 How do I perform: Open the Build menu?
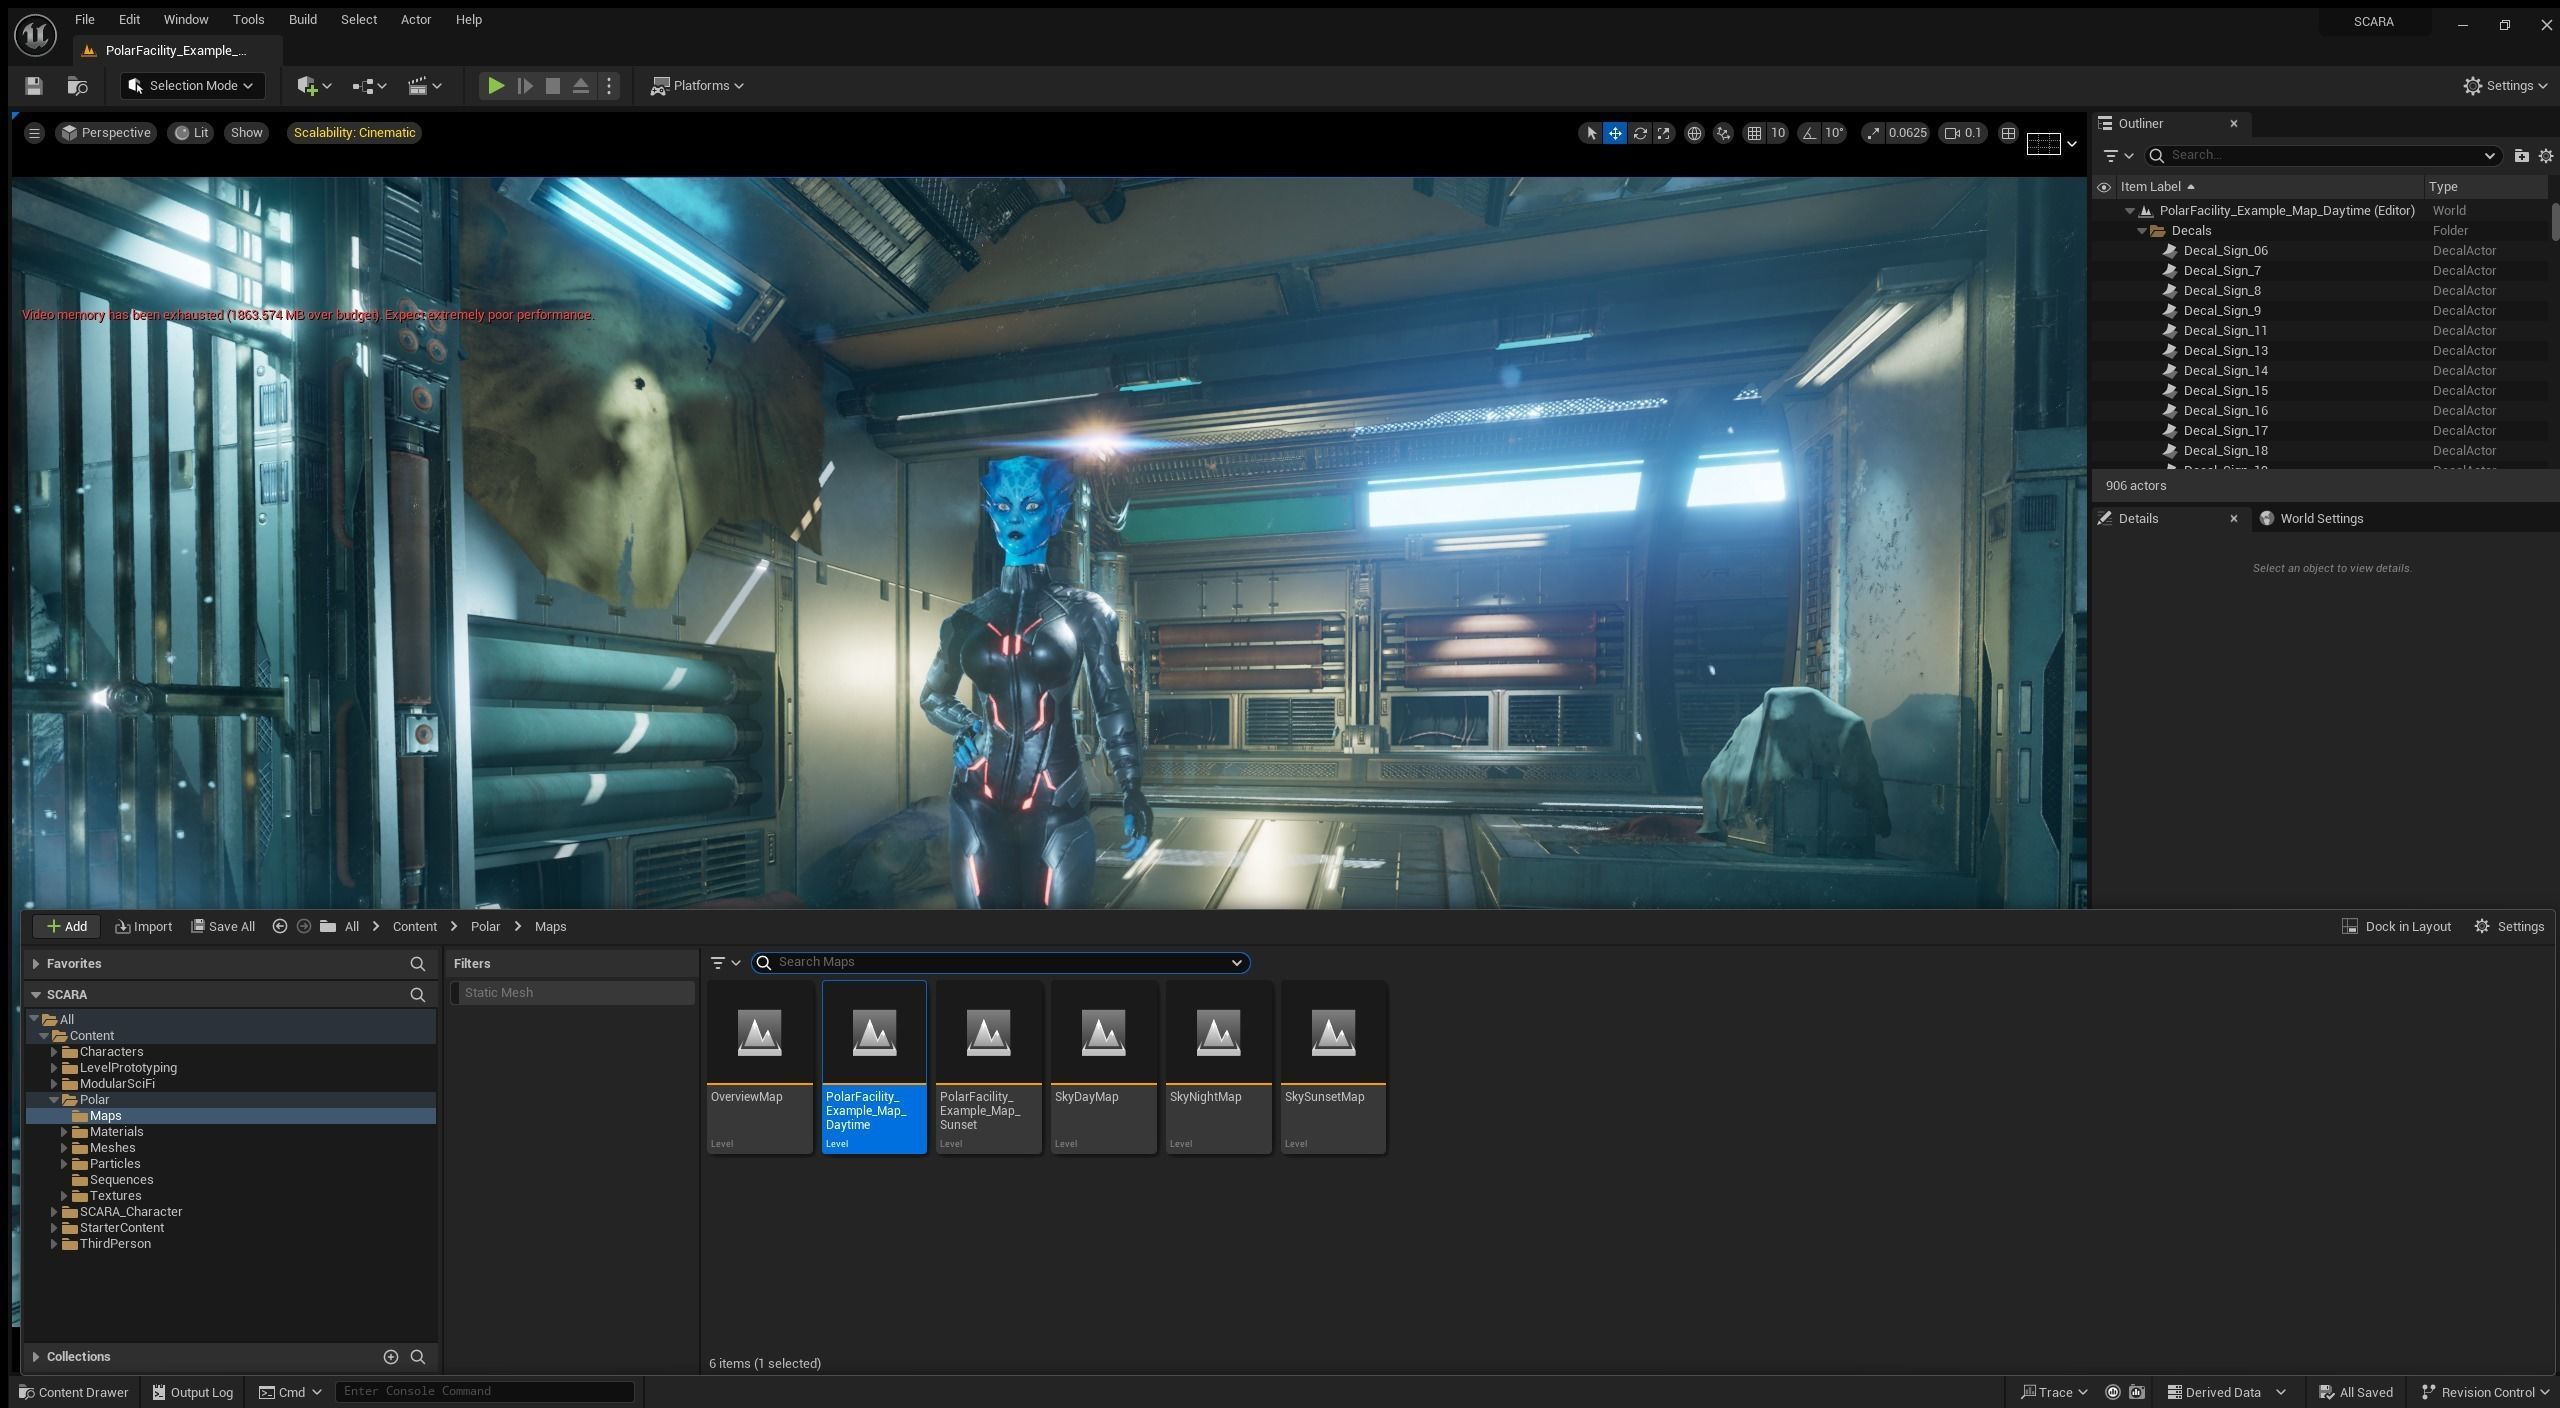pos(302,19)
